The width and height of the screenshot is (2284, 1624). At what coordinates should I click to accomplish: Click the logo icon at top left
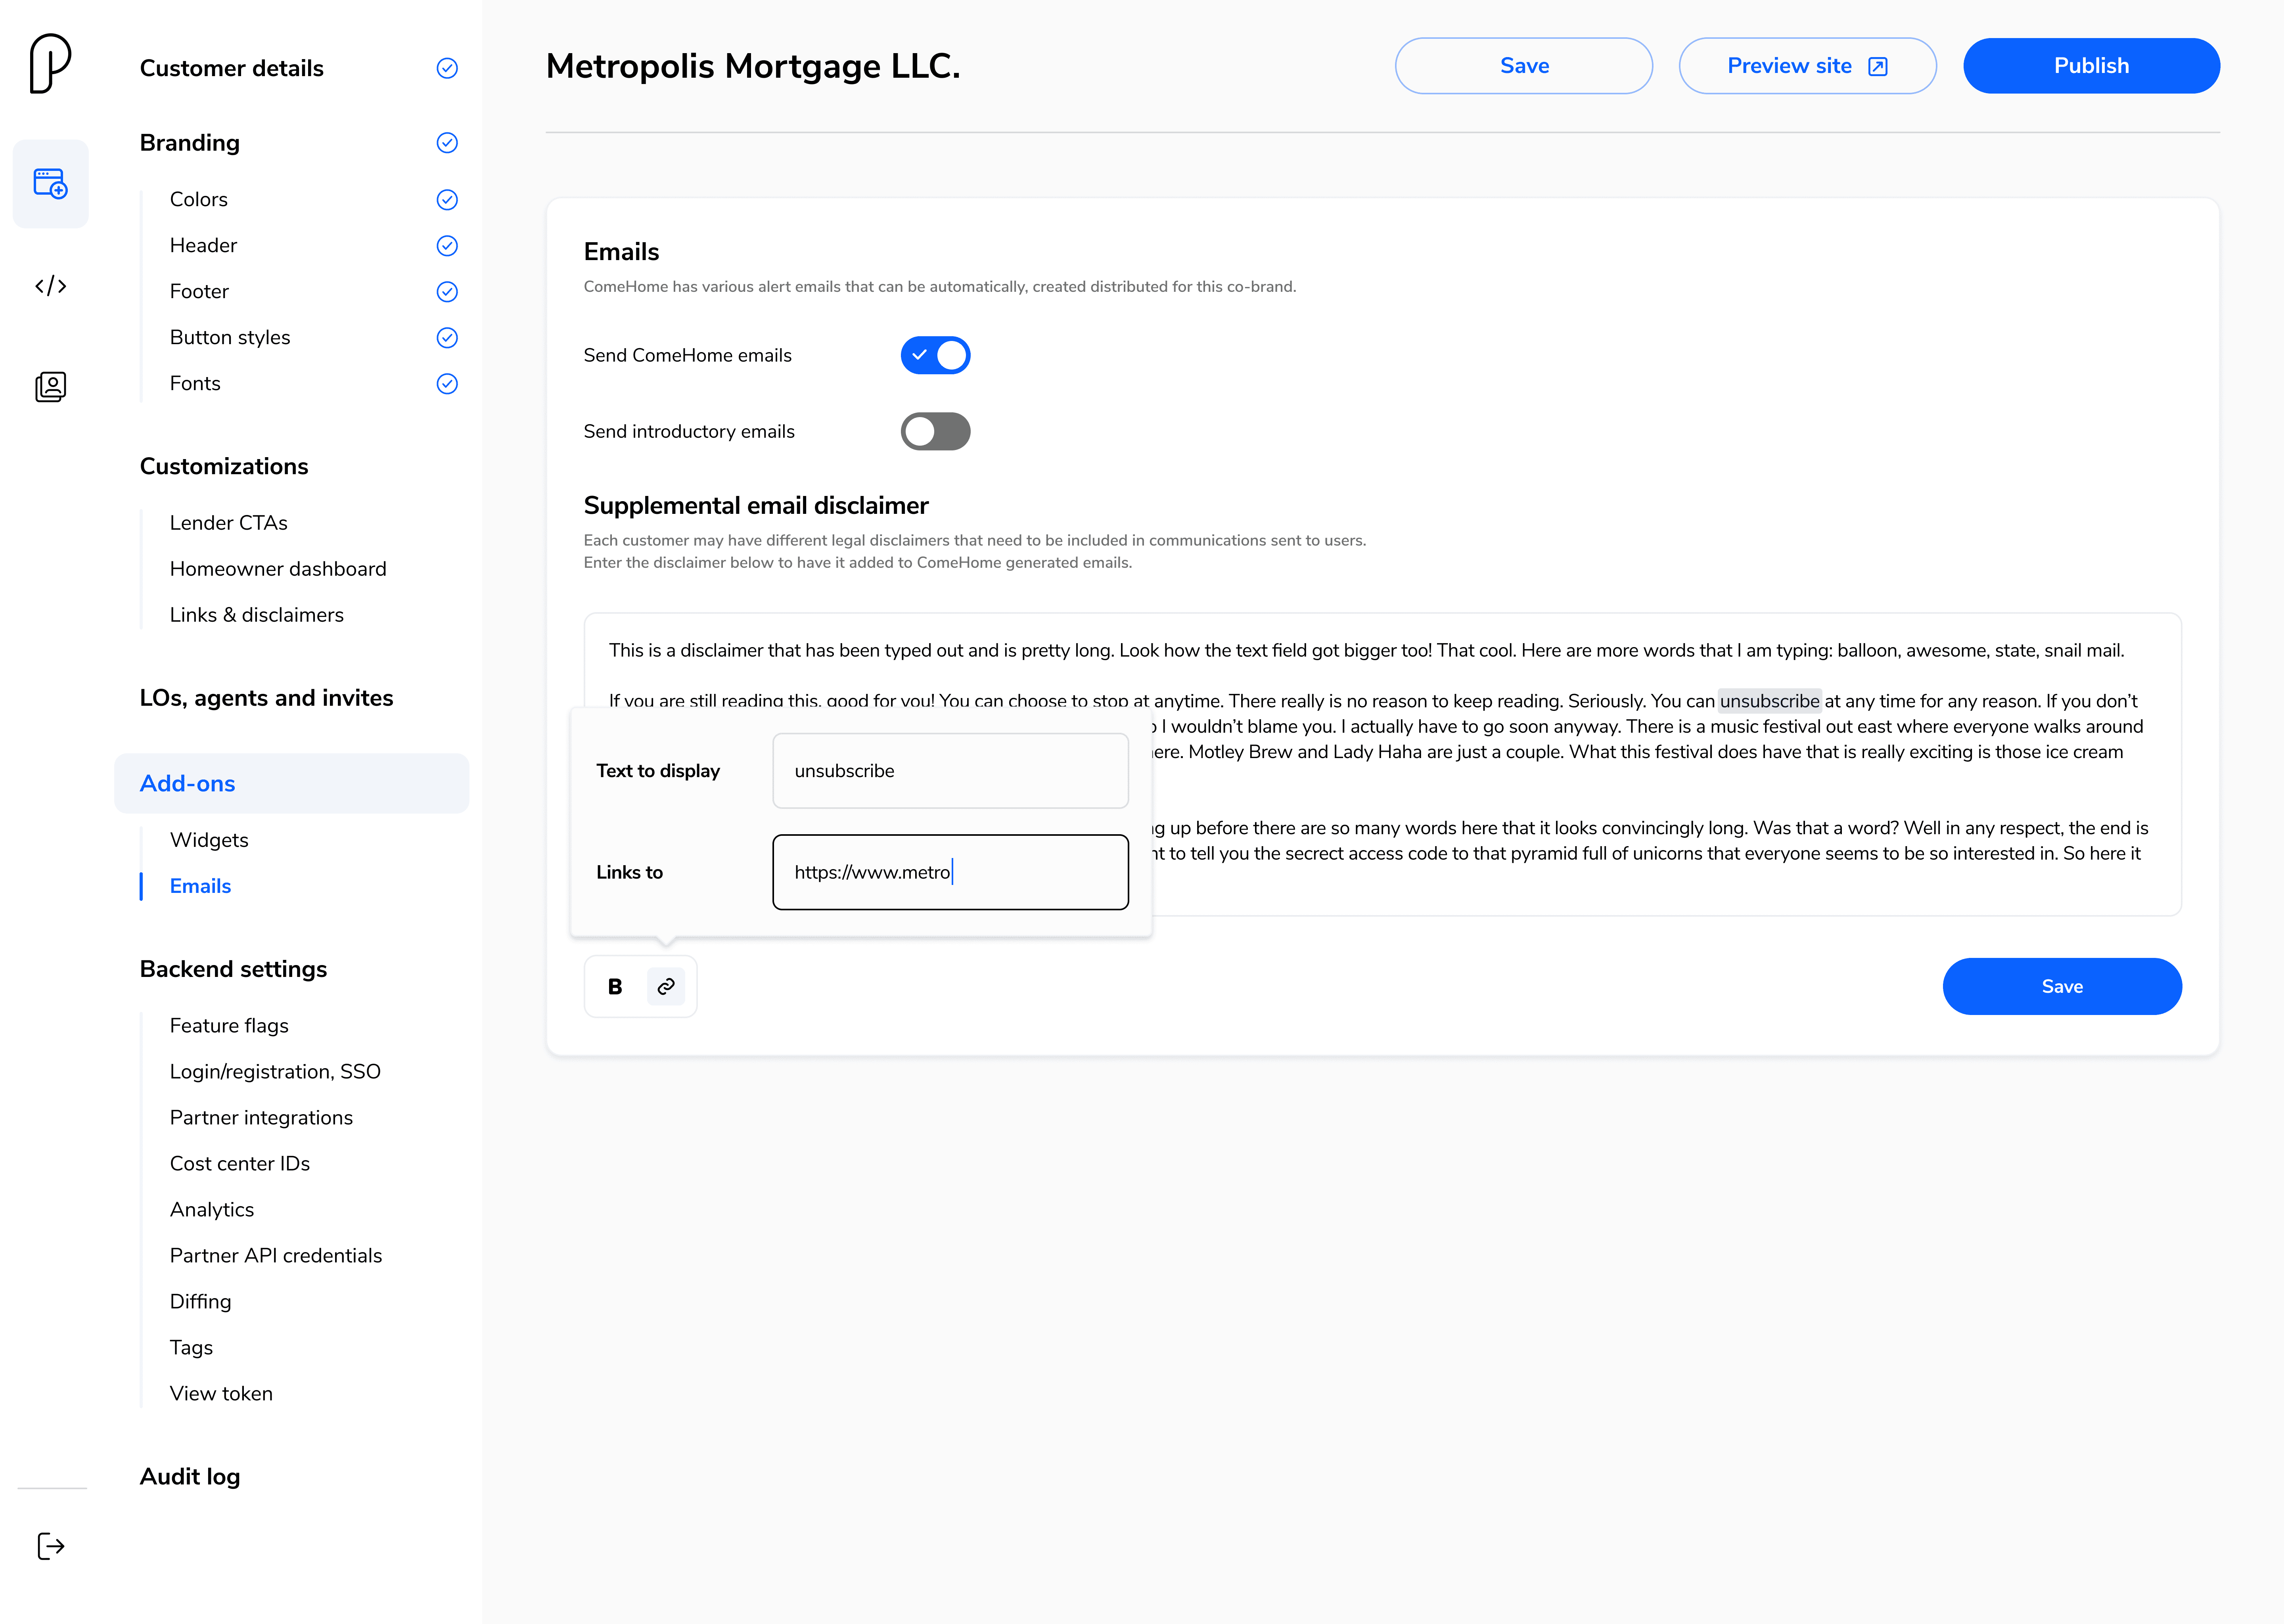50,64
